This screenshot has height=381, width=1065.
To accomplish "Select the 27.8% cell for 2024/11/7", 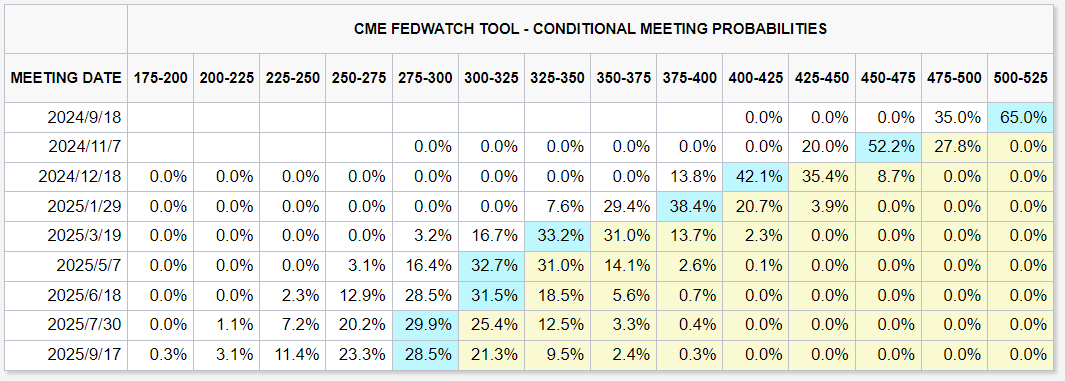I will [x=954, y=147].
